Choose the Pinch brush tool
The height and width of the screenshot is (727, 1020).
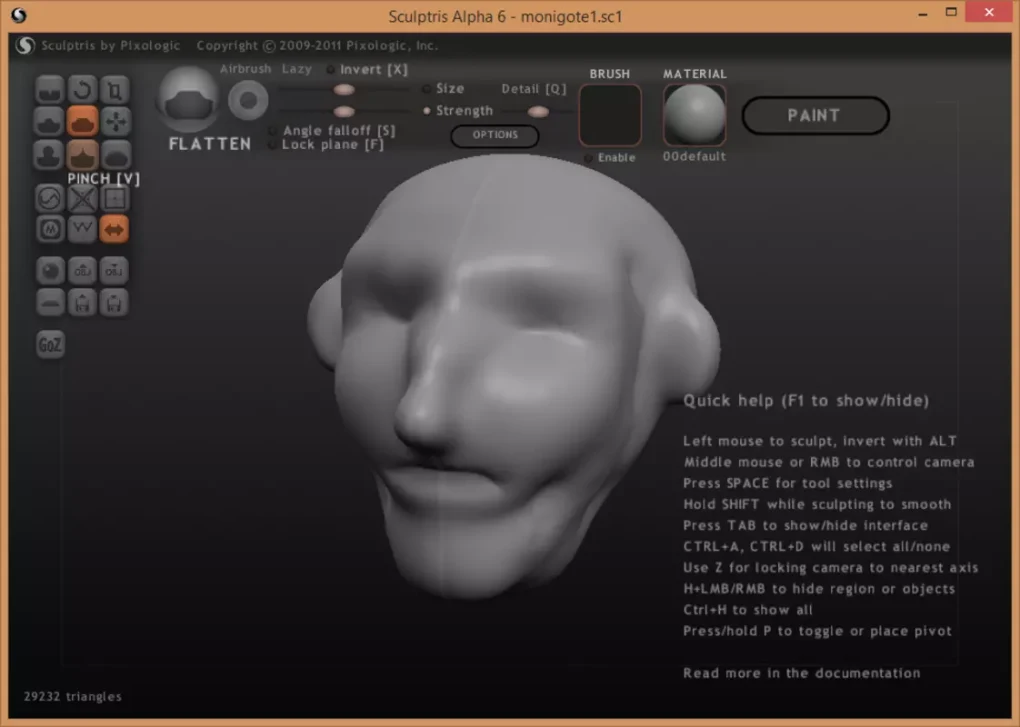pyautogui.click(x=82, y=154)
